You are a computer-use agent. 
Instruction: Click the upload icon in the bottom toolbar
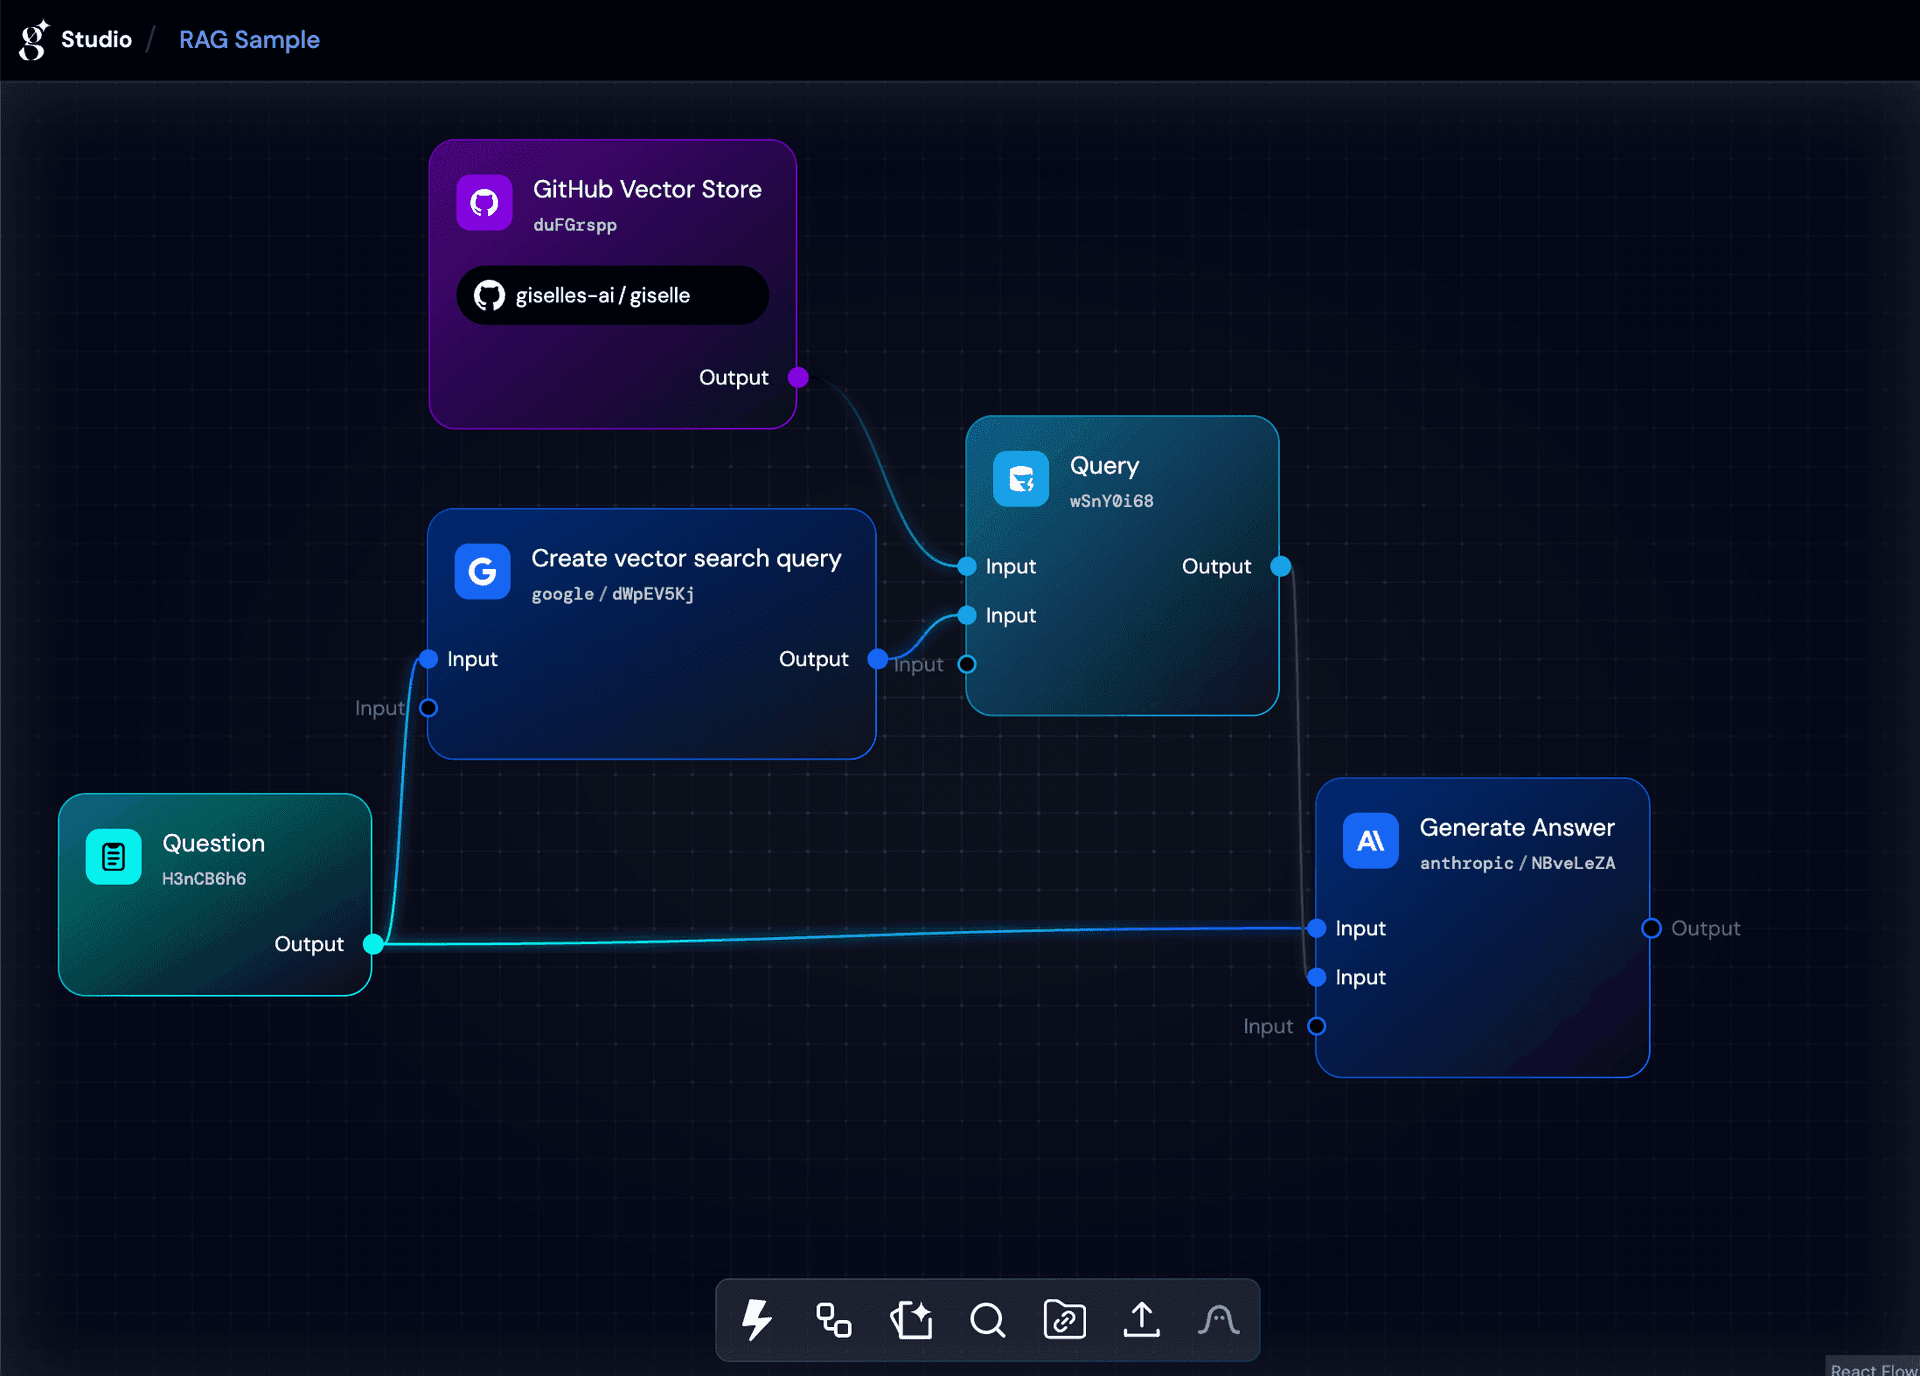pyautogui.click(x=1141, y=1320)
